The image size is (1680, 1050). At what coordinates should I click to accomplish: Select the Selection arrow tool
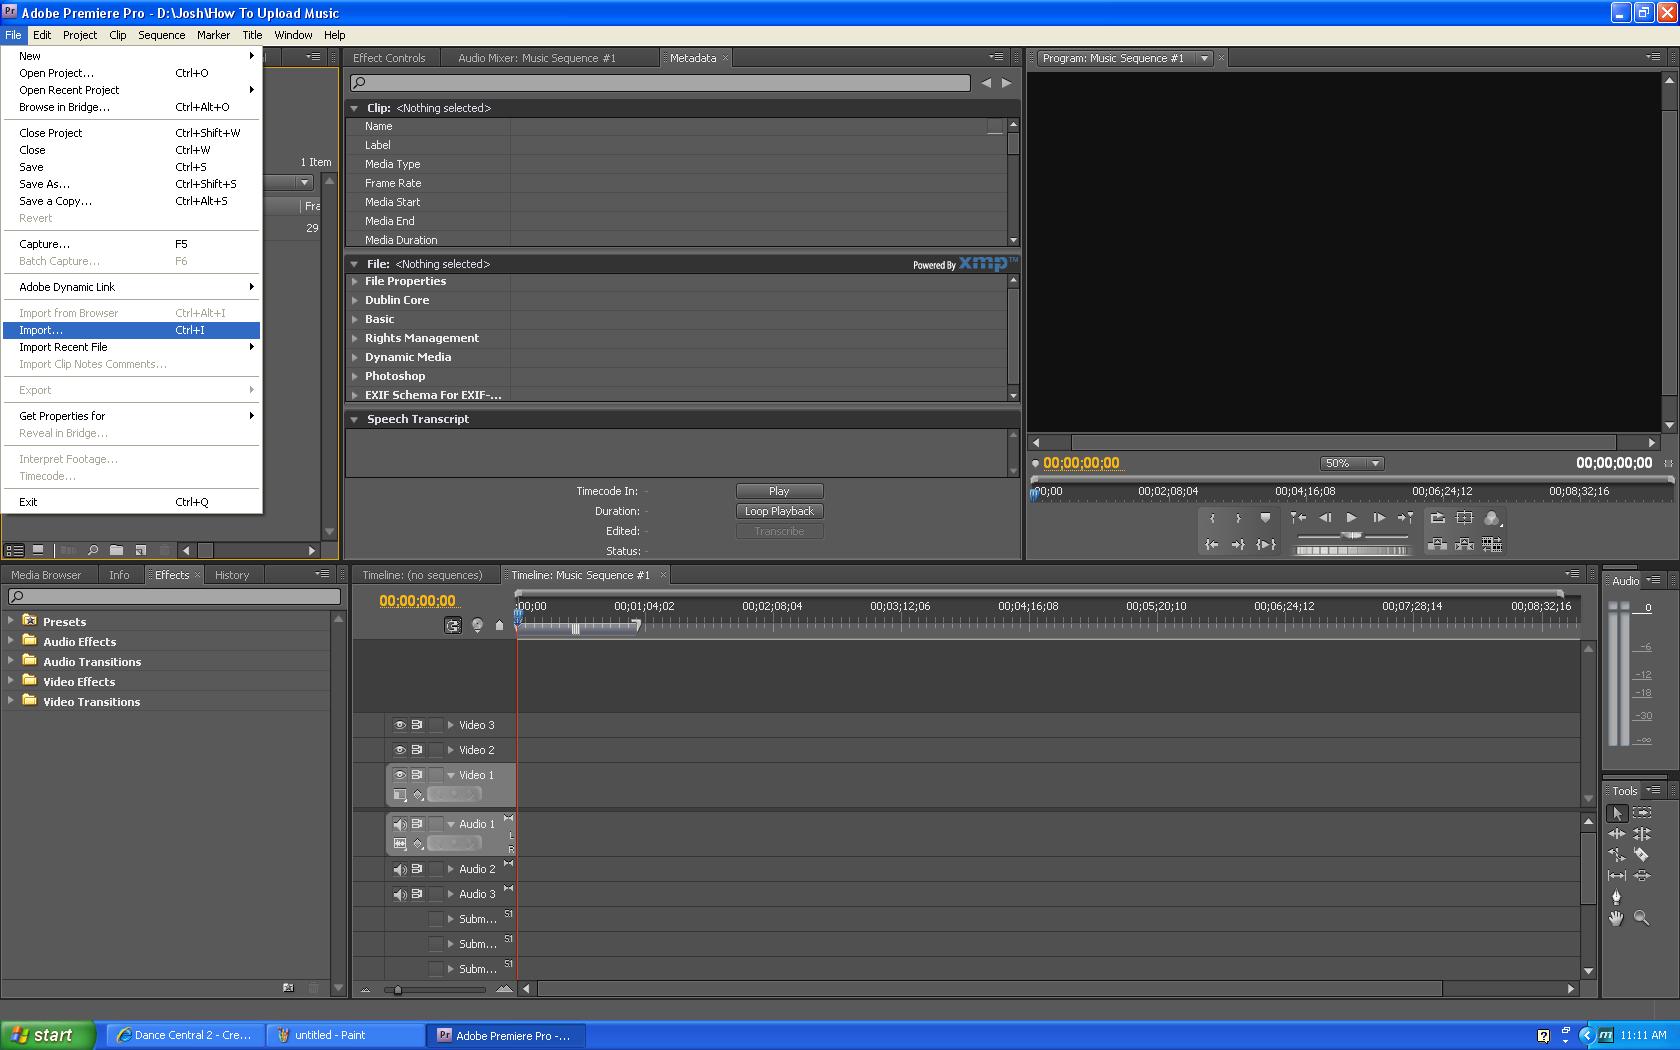[x=1617, y=814]
